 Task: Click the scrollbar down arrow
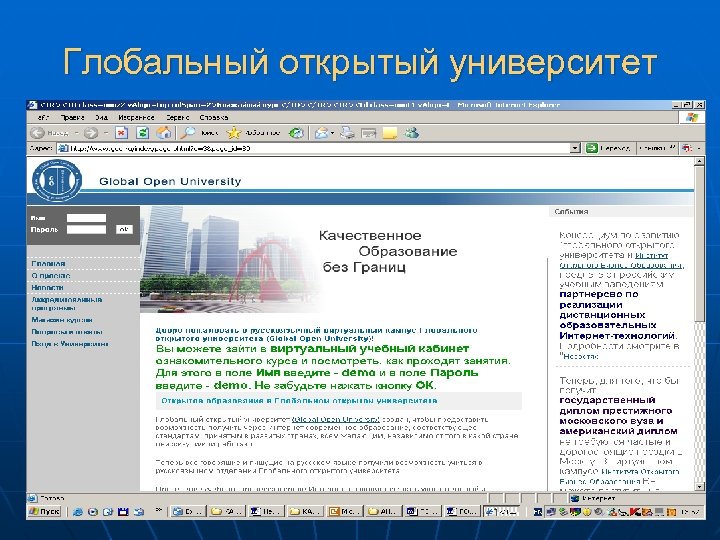699,487
